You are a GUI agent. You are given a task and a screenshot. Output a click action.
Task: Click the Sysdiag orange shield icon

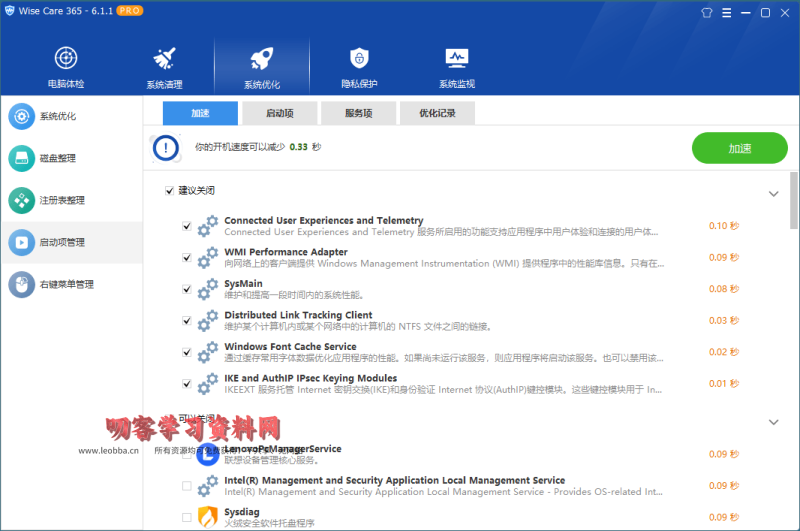pos(208,517)
